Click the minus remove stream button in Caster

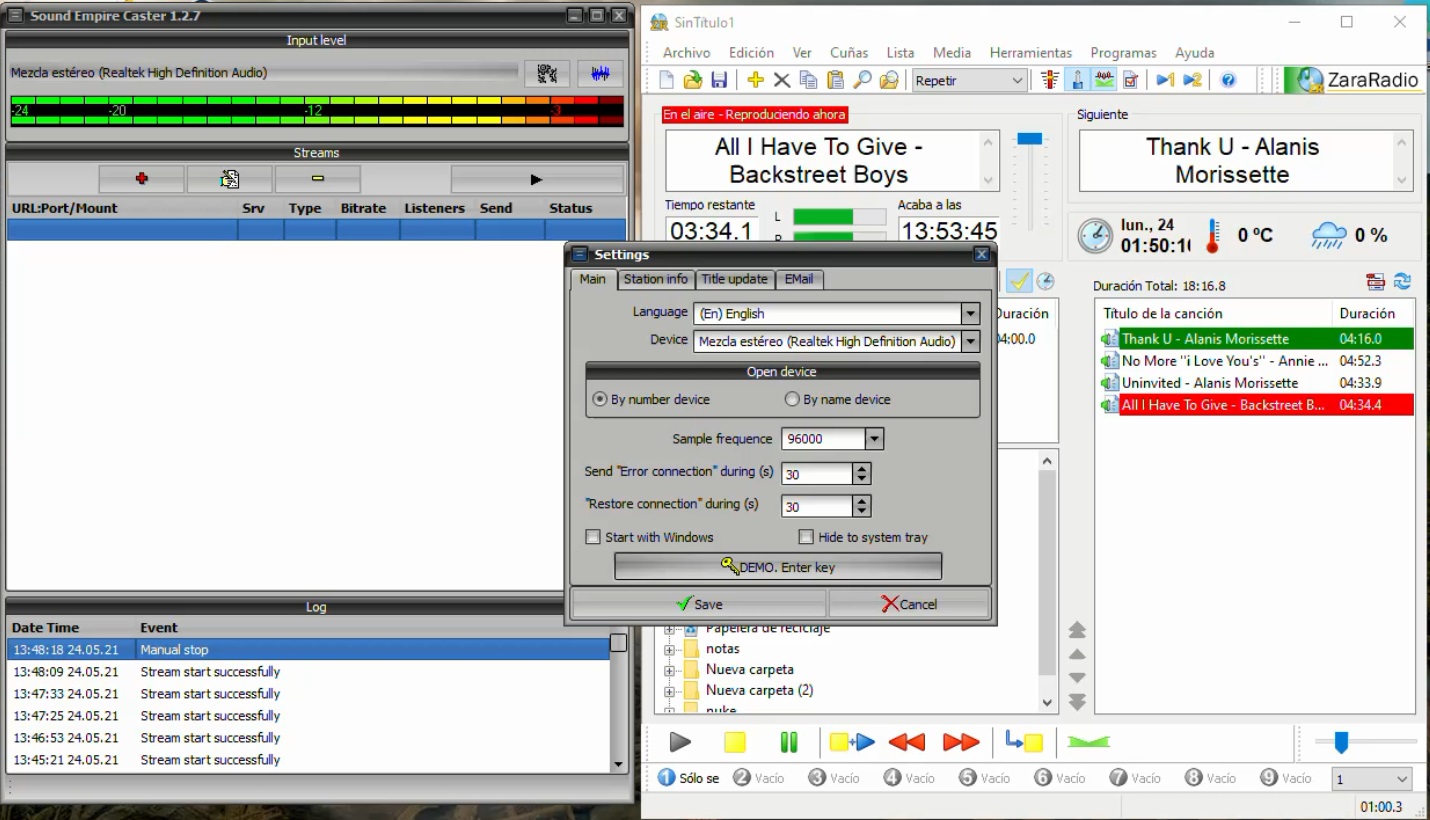point(318,179)
